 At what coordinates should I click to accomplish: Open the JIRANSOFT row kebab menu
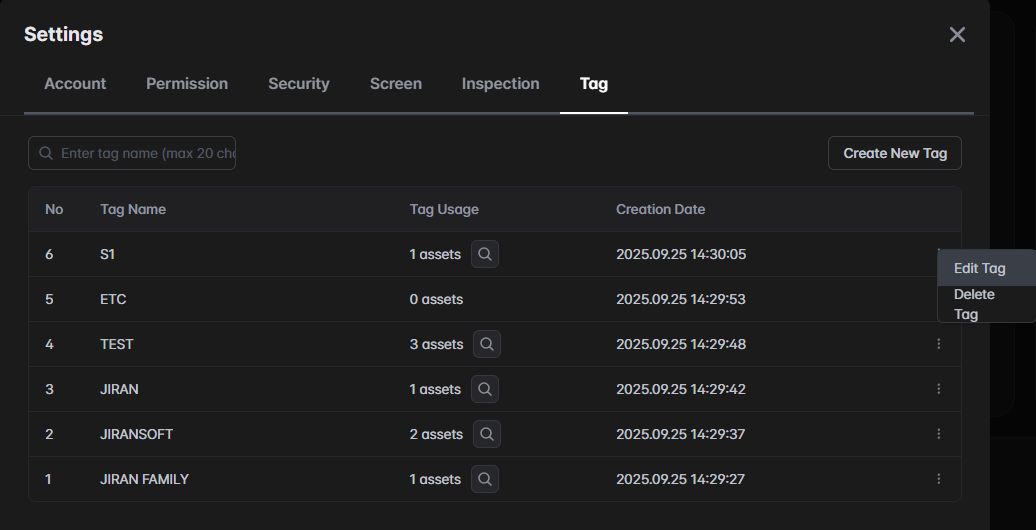tap(938, 434)
